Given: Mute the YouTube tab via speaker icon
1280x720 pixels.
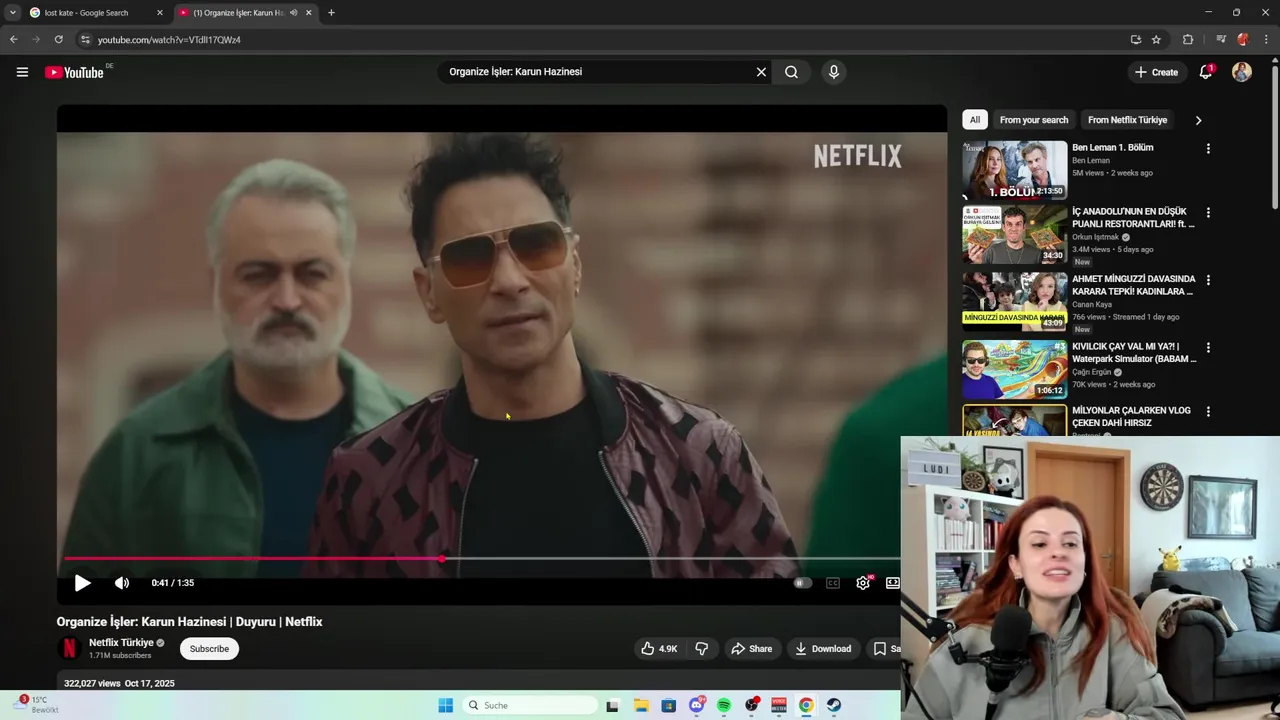Looking at the screenshot, I should [293, 13].
